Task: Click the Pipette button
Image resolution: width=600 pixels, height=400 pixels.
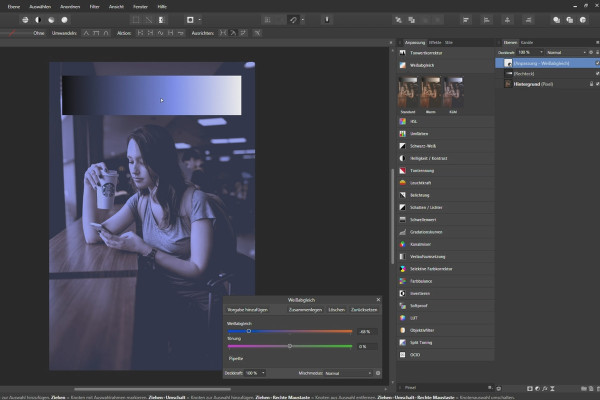Action: pyautogui.click(x=236, y=359)
